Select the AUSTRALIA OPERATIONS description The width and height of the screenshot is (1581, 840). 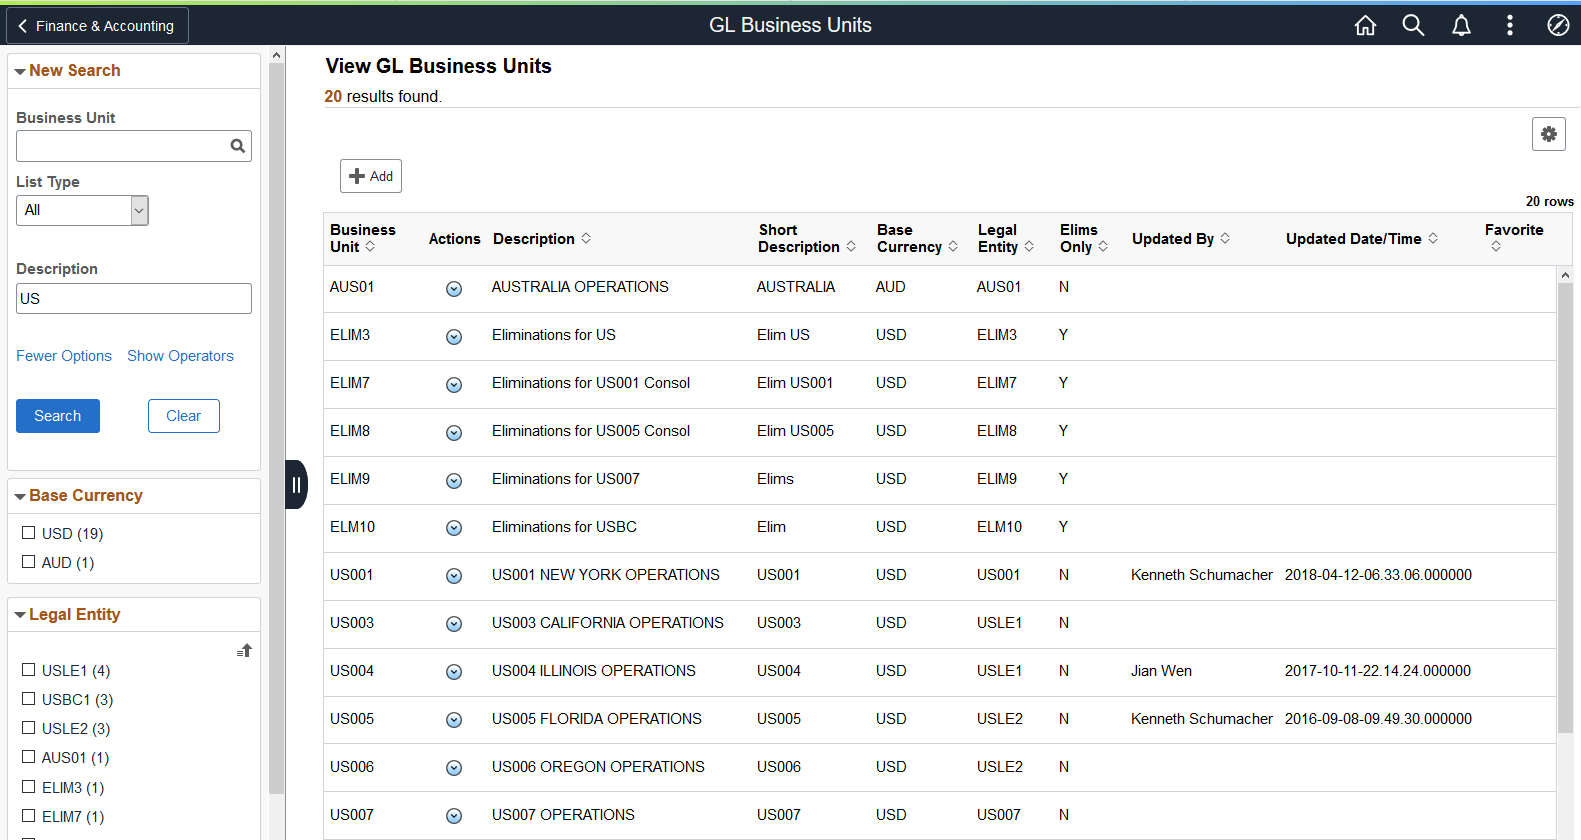(580, 287)
